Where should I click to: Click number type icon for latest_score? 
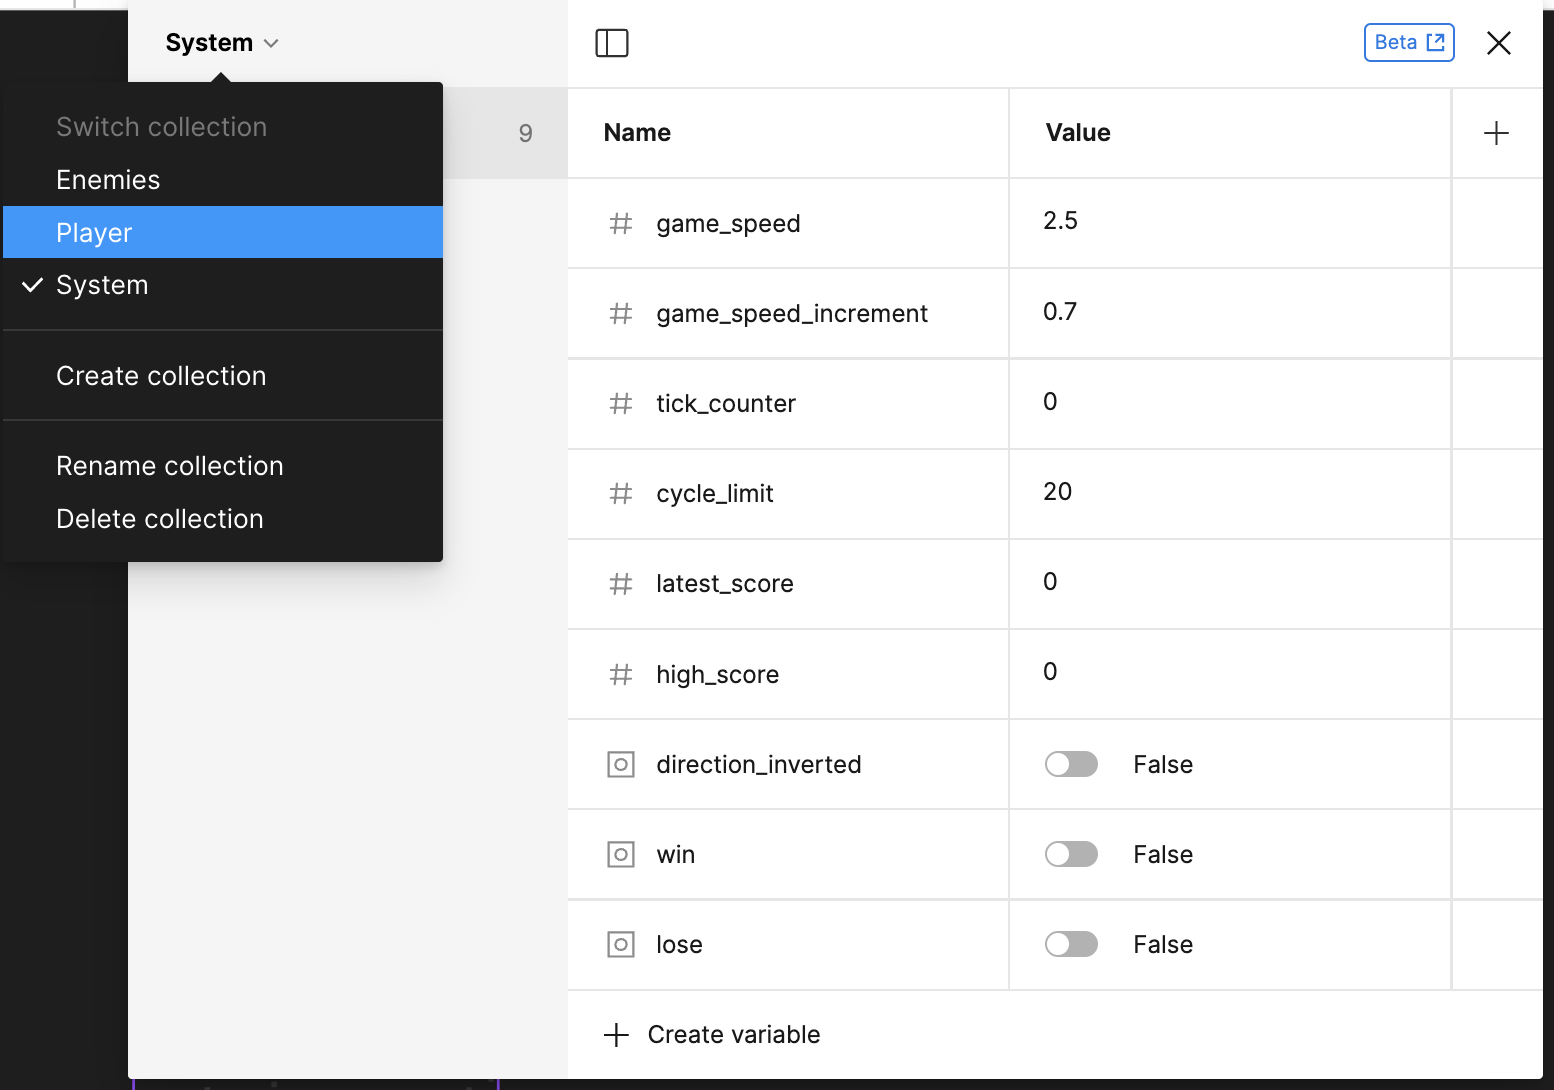point(621,583)
